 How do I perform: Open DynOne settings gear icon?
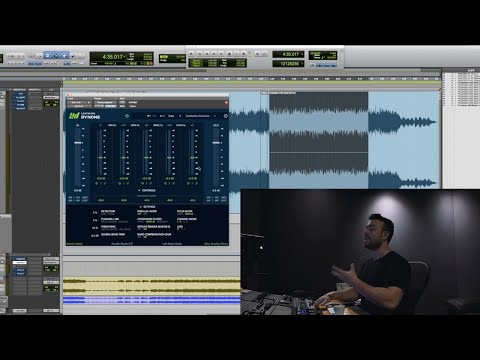click(x=226, y=116)
